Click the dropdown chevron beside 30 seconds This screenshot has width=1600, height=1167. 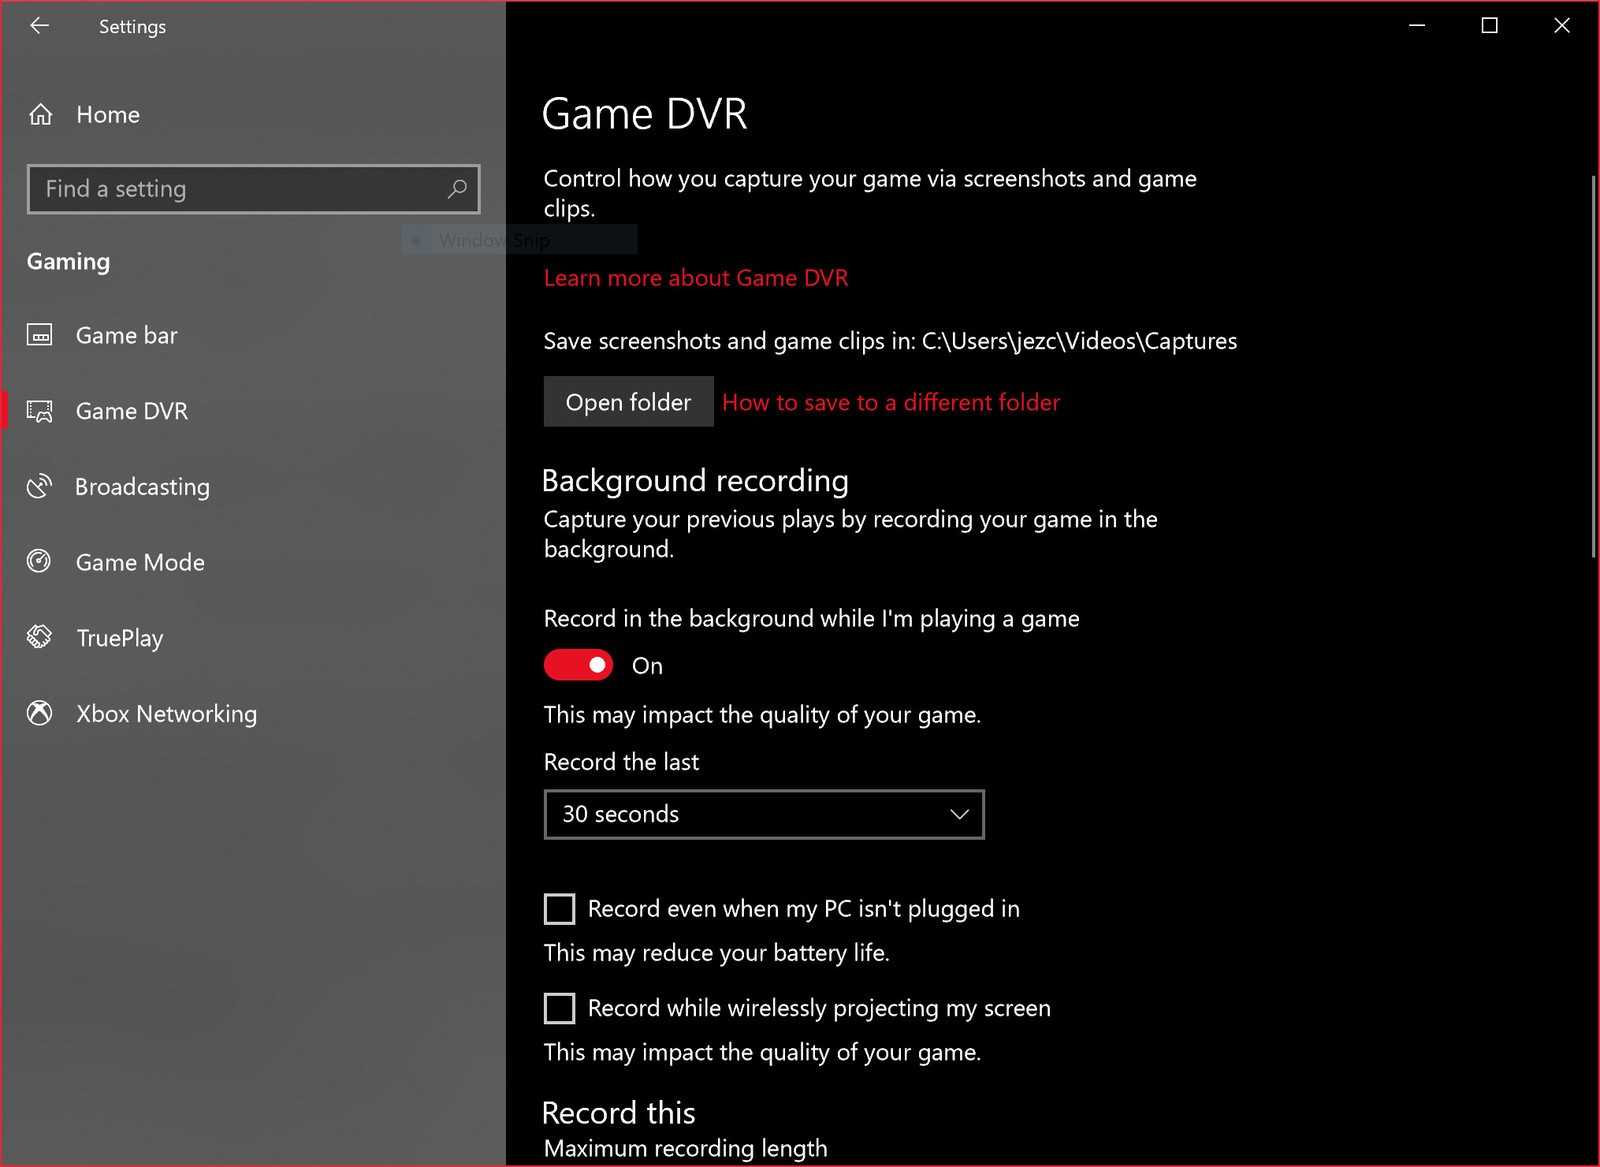(x=959, y=814)
